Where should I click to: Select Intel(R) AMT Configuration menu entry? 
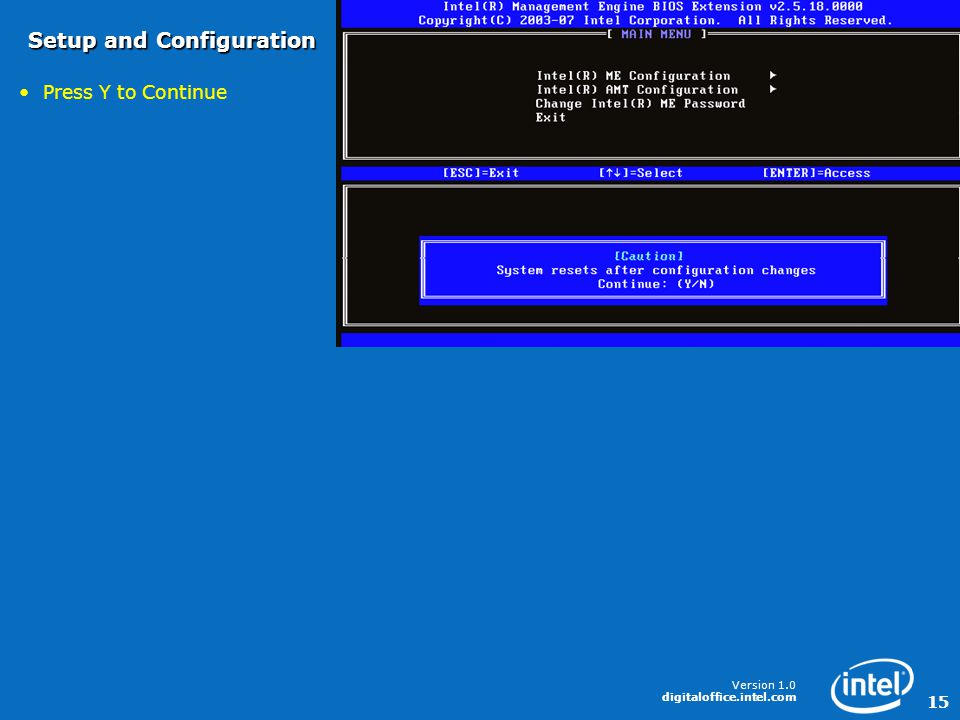tap(637, 90)
